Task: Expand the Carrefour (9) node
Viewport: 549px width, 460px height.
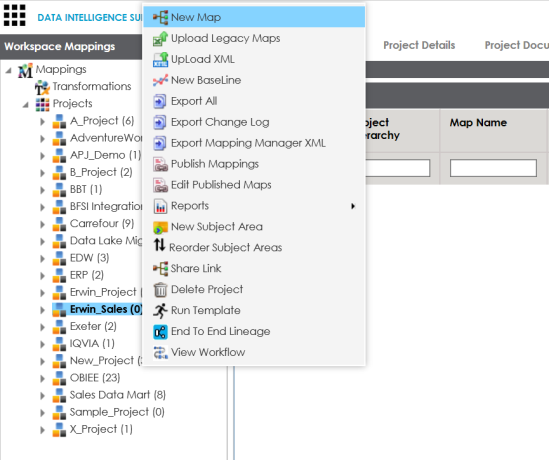Action: [42, 224]
